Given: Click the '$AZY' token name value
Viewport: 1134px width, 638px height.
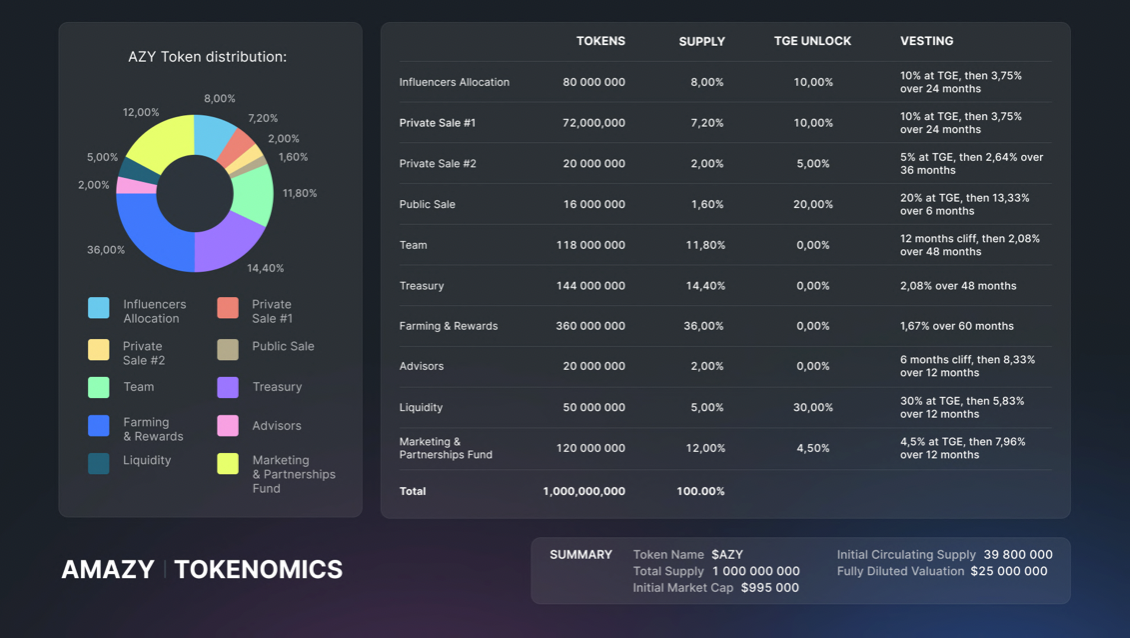Looking at the screenshot, I should point(727,555).
